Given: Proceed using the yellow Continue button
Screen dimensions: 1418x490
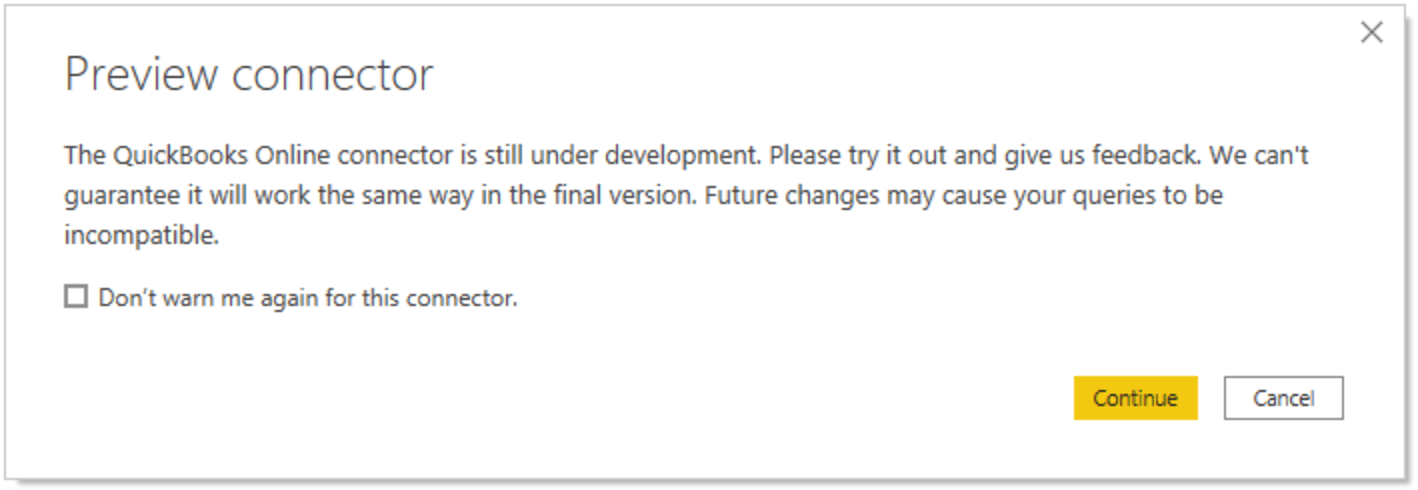Looking at the screenshot, I should [1135, 398].
